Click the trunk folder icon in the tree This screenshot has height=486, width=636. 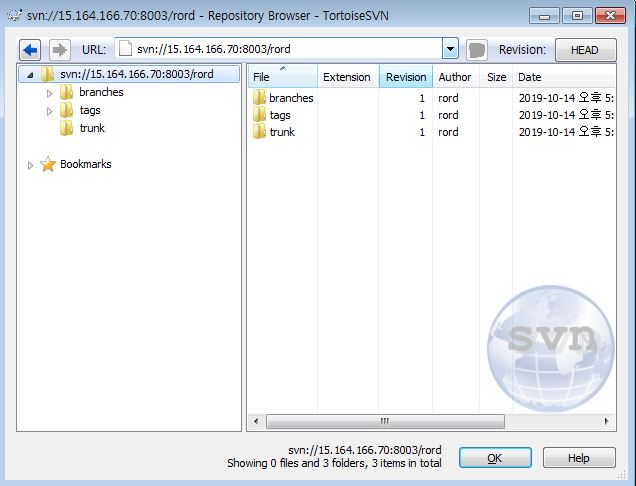click(67, 128)
